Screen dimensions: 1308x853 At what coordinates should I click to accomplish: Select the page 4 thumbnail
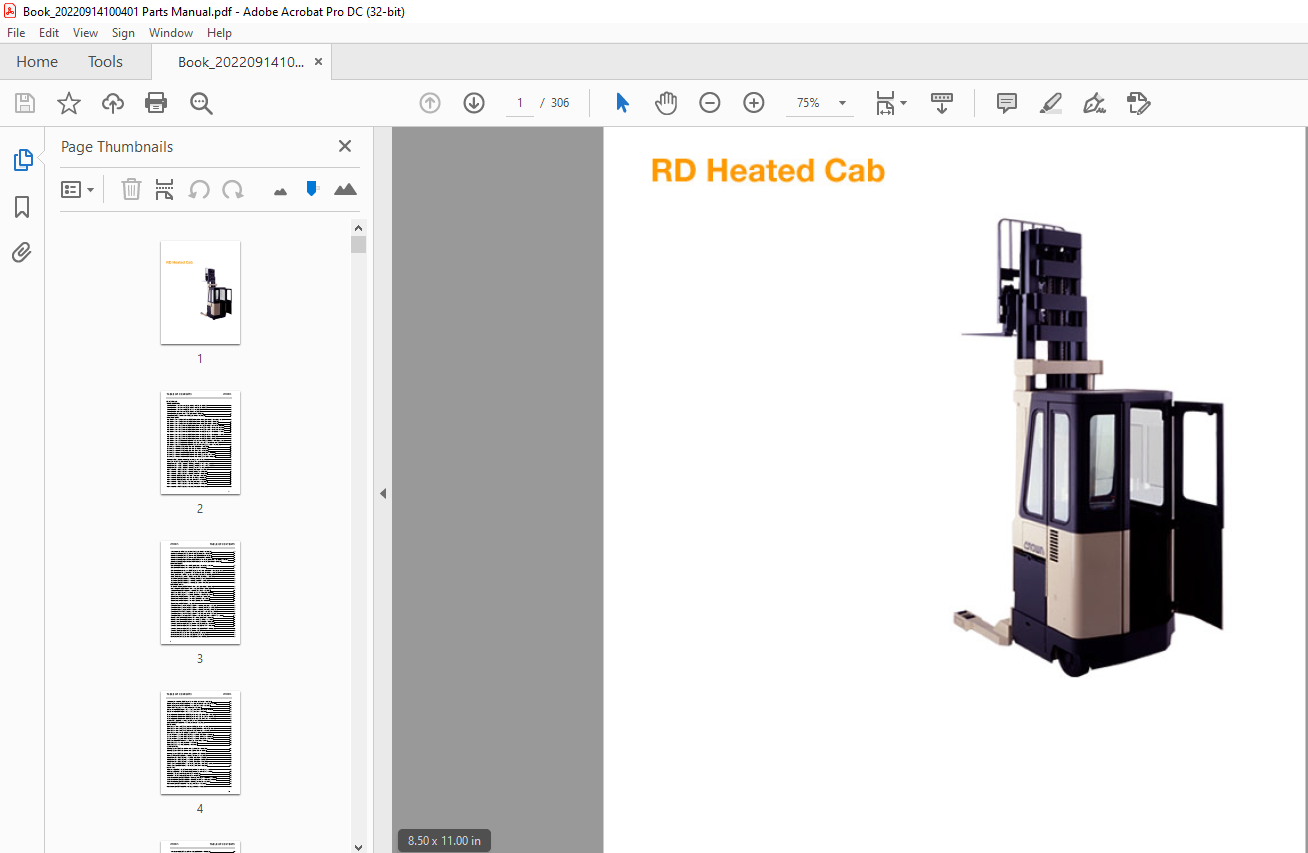(x=200, y=742)
